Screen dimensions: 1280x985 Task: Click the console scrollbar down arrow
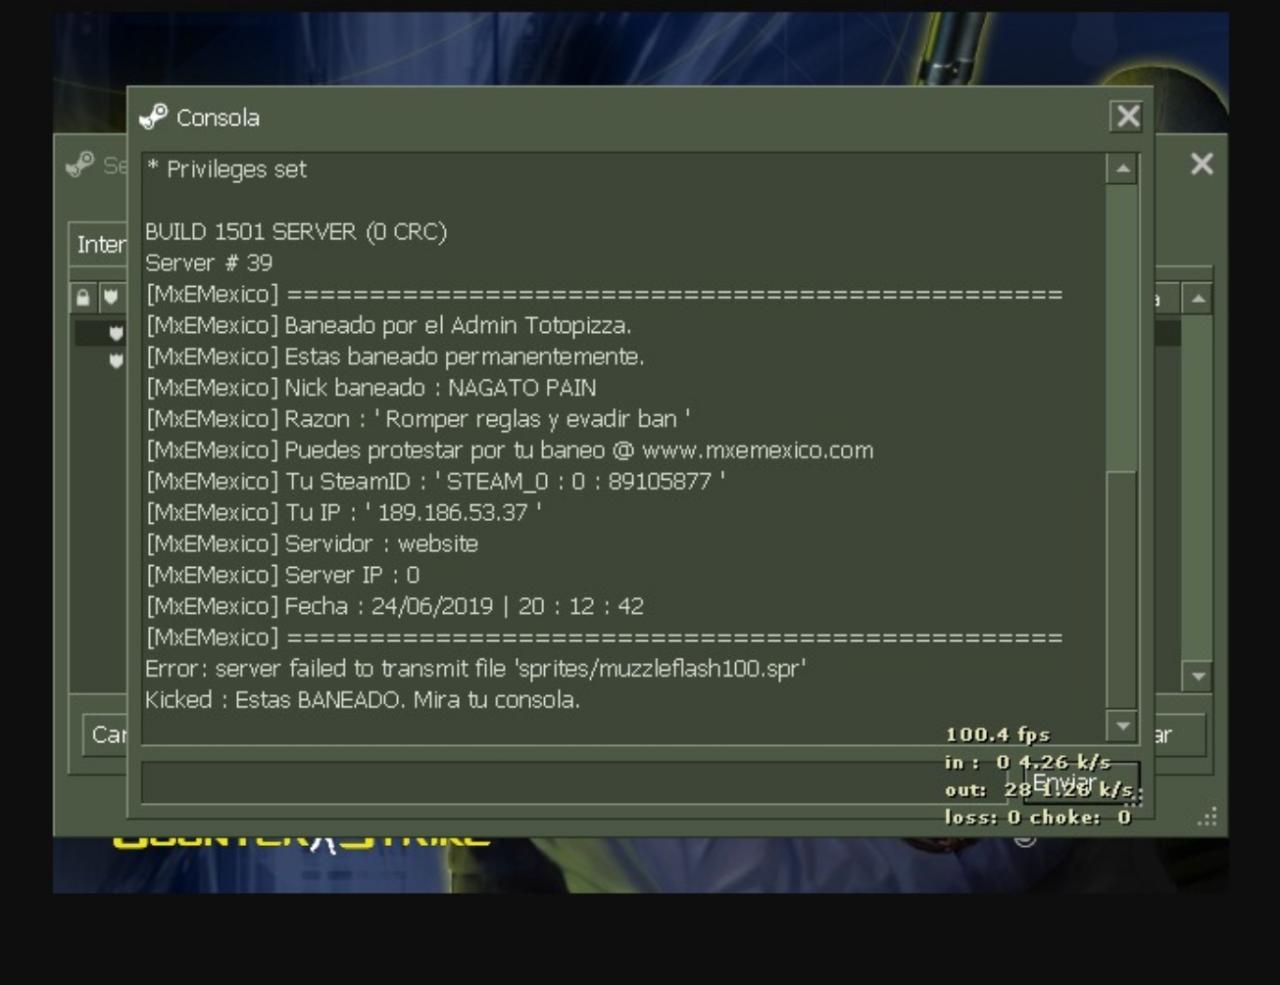tap(1122, 727)
